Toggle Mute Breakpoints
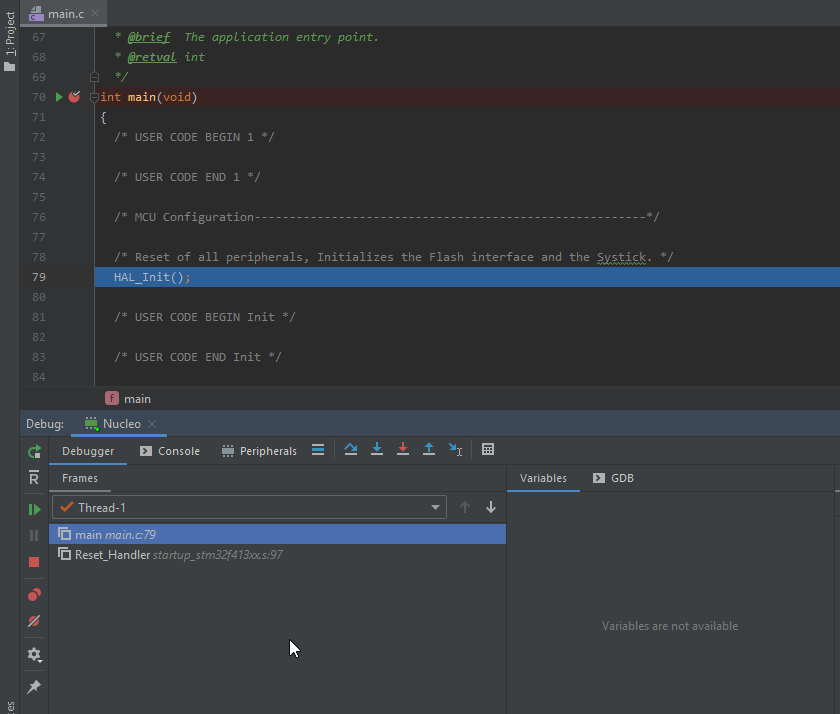The image size is (840, 714). pos(34,621)
